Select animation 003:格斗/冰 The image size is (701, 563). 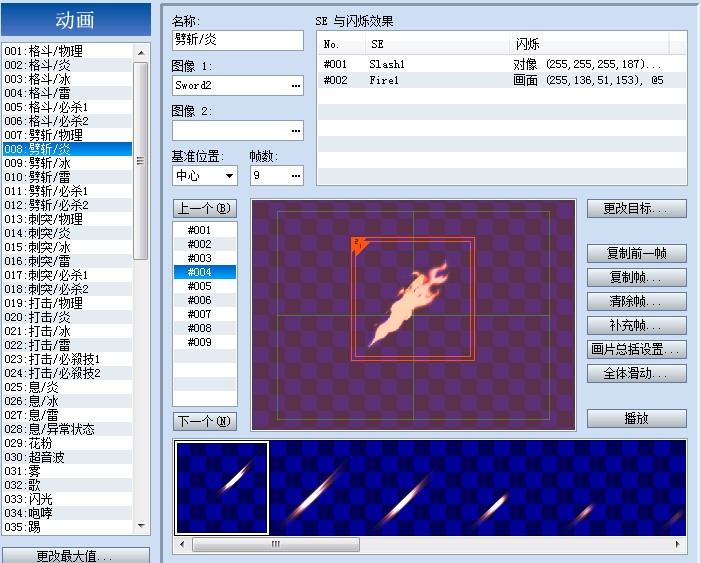click(68, 79)
